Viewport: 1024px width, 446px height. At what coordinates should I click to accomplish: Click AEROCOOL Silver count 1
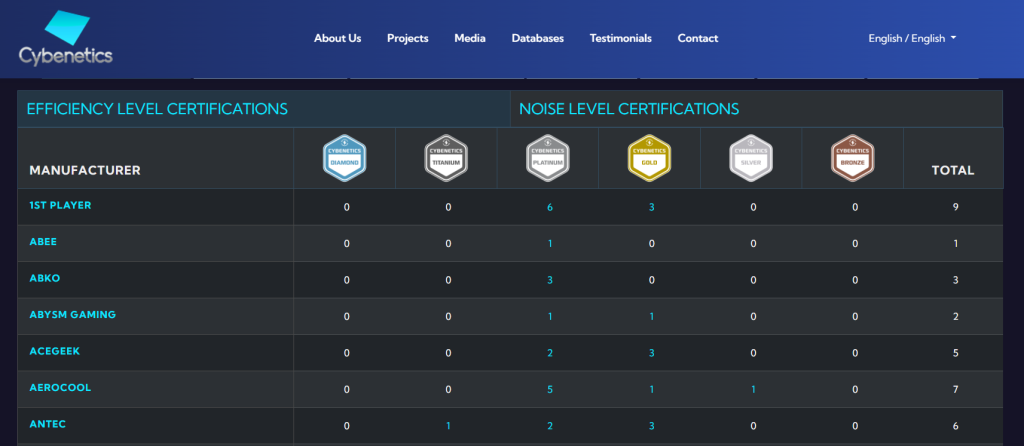pos(753,390)
